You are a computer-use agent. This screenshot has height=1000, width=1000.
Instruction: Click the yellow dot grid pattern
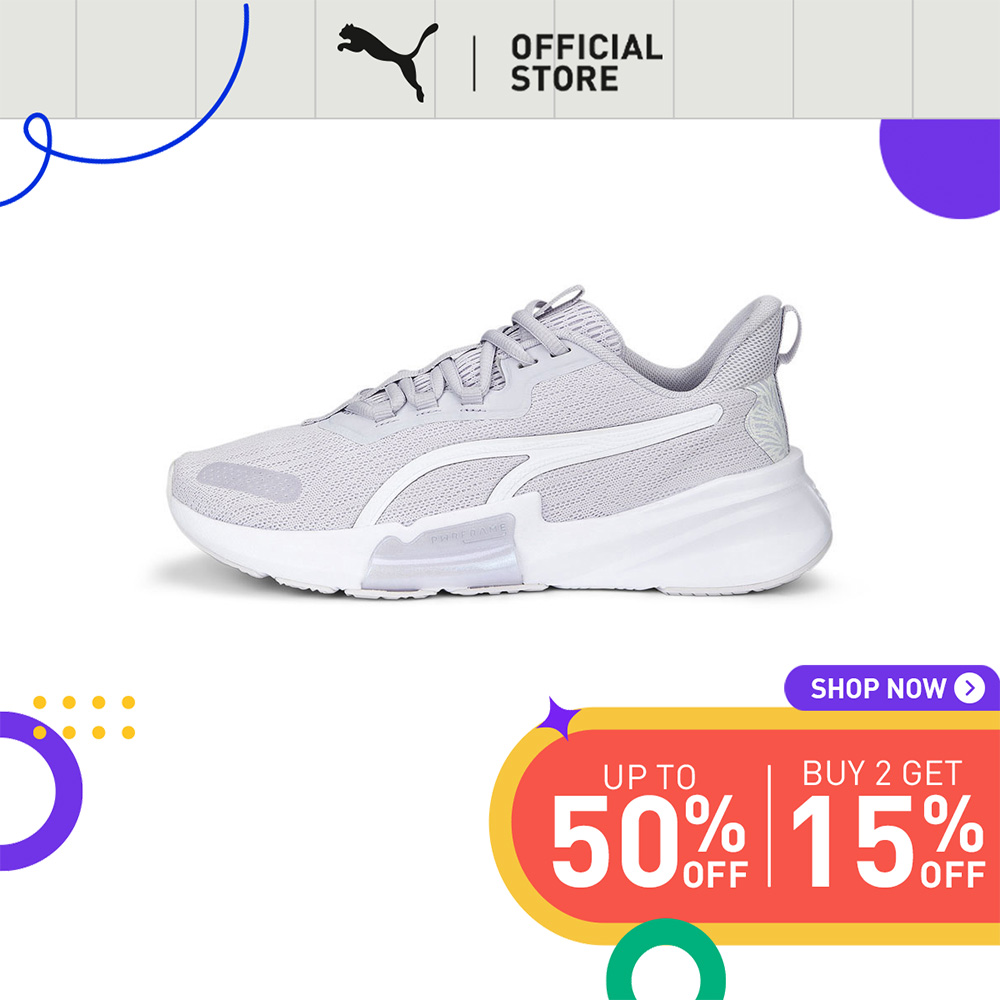click(84, 717)
